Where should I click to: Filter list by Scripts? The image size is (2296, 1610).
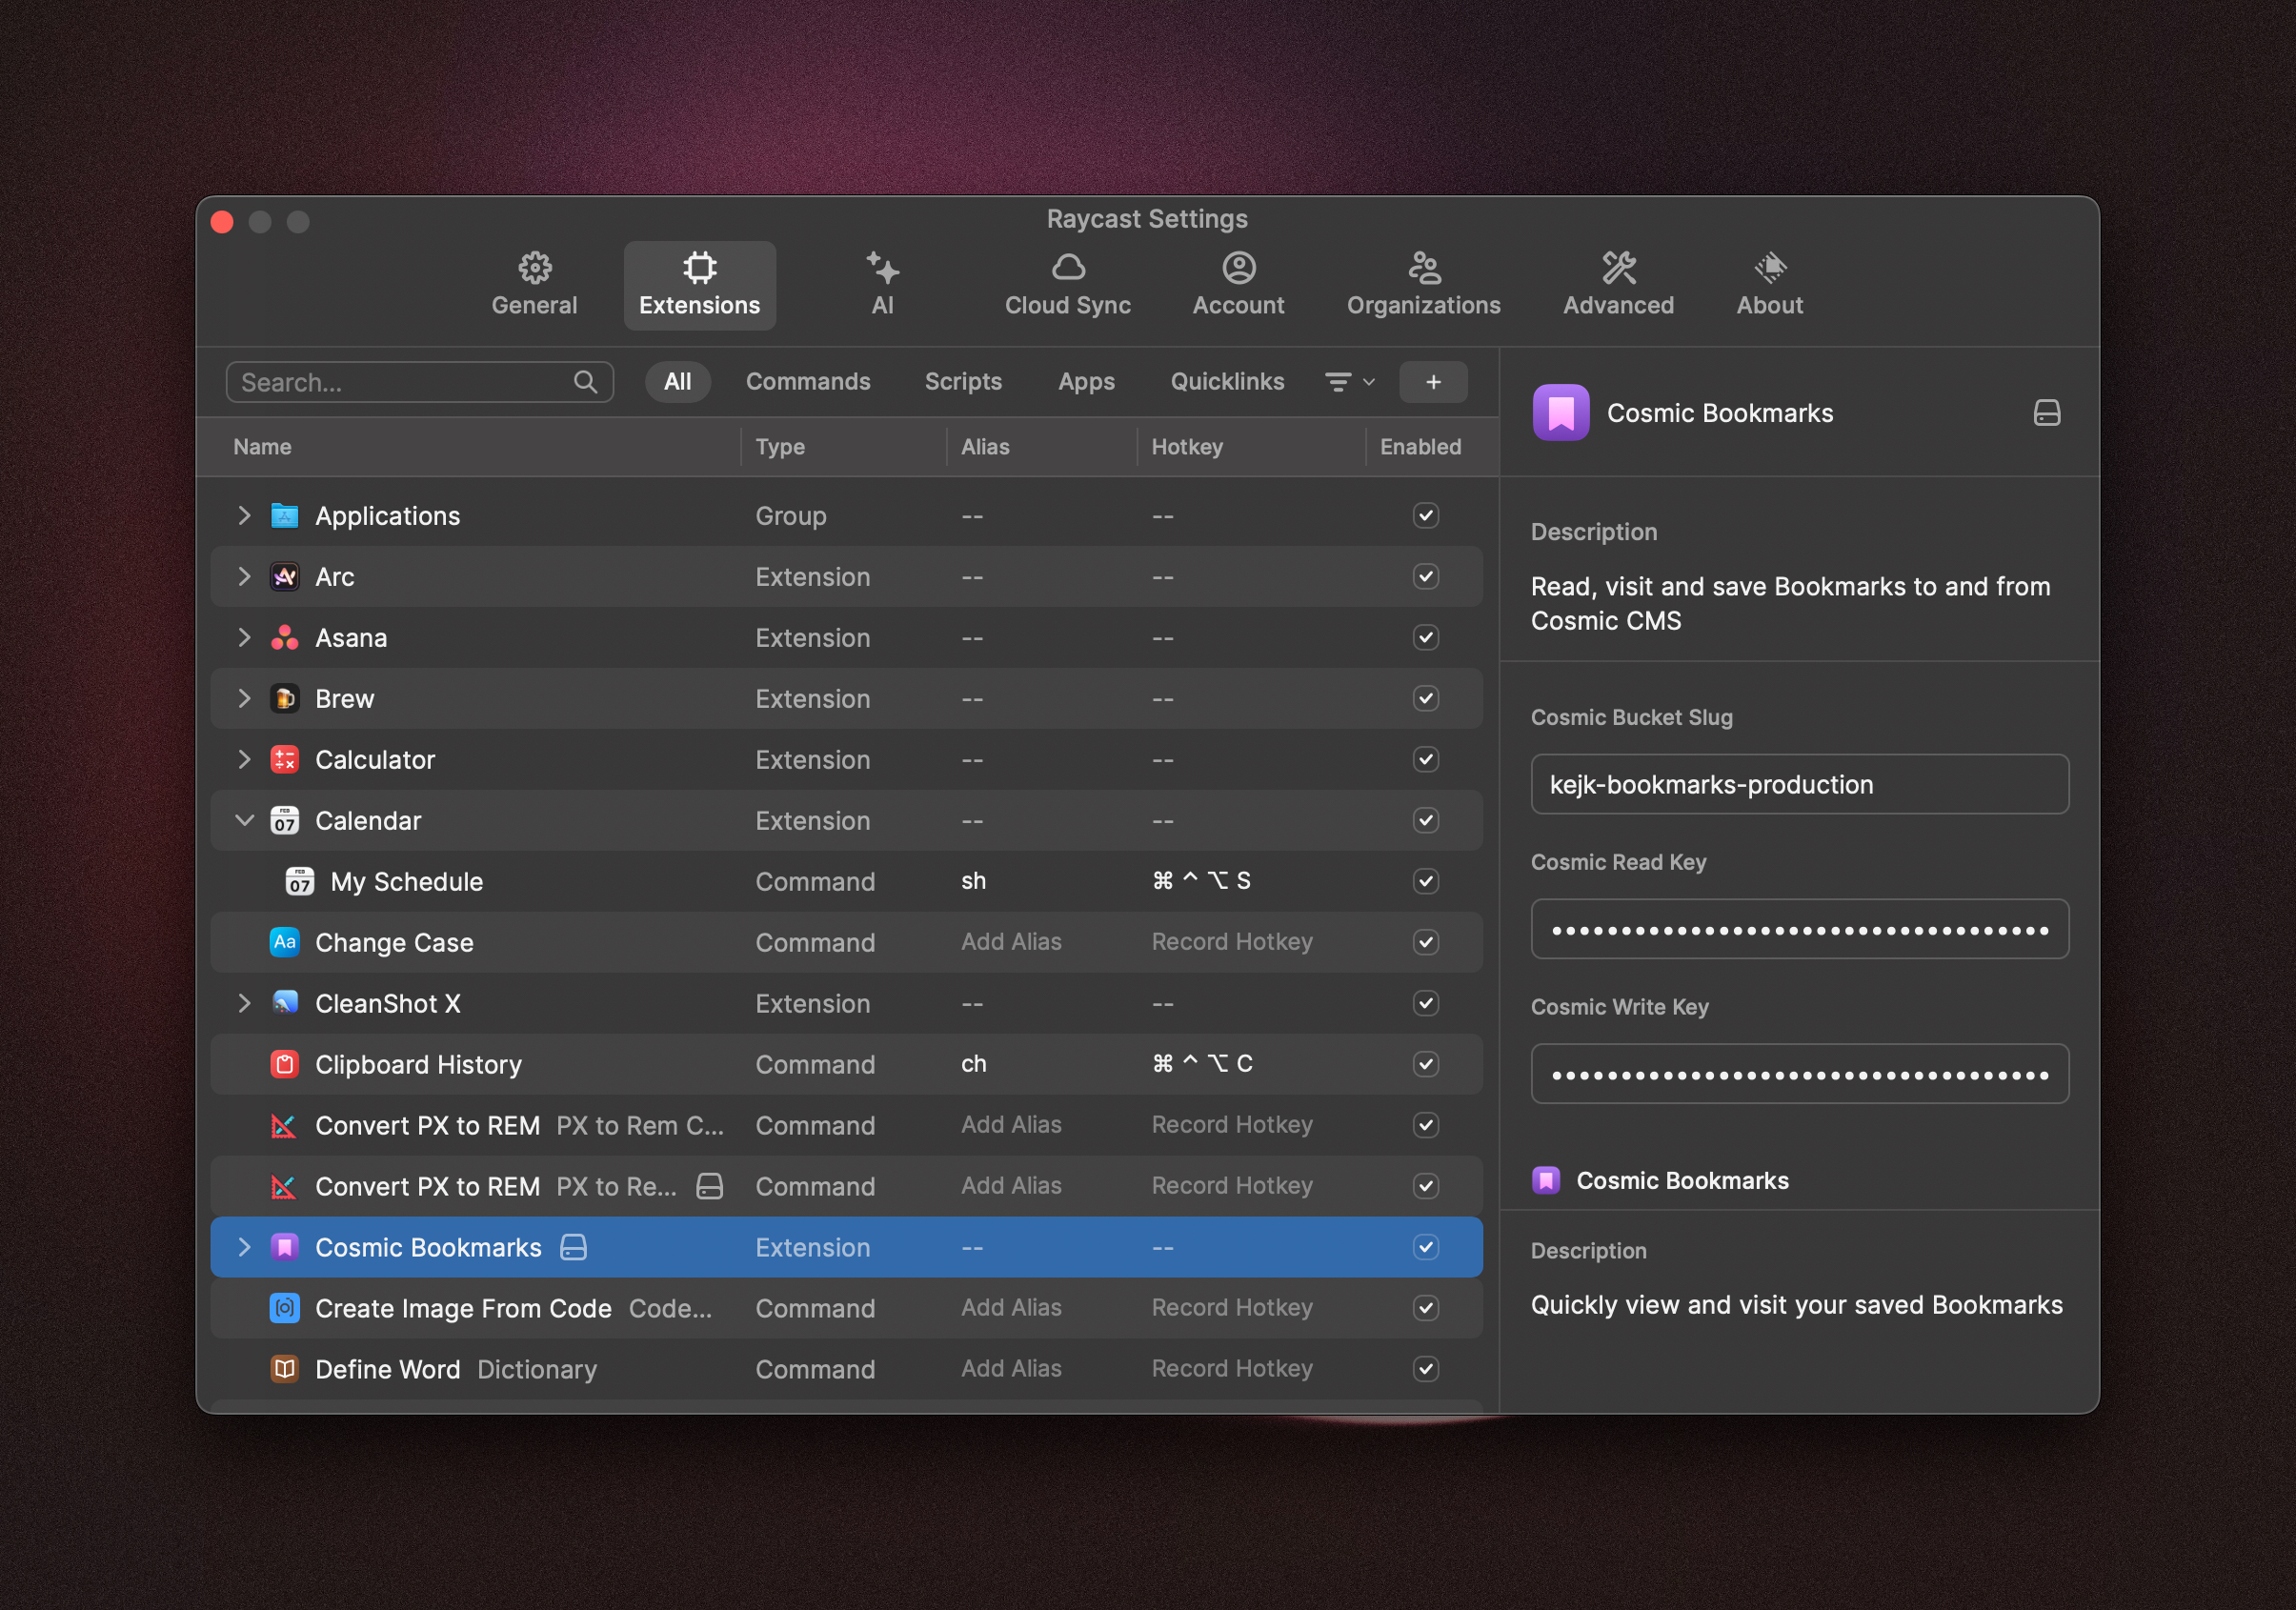pyautogui.click(x=962, y=382)
